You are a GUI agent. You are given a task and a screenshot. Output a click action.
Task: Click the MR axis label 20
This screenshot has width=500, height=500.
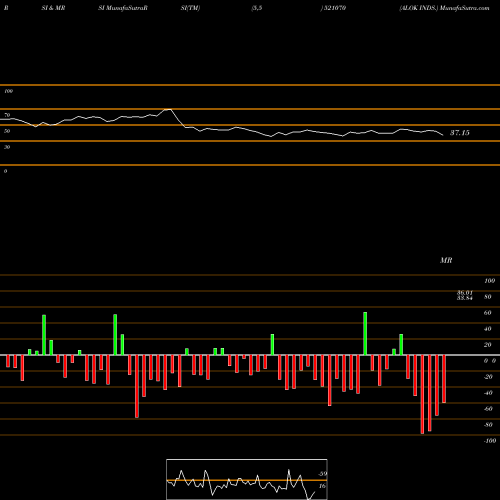click(488, 345)
